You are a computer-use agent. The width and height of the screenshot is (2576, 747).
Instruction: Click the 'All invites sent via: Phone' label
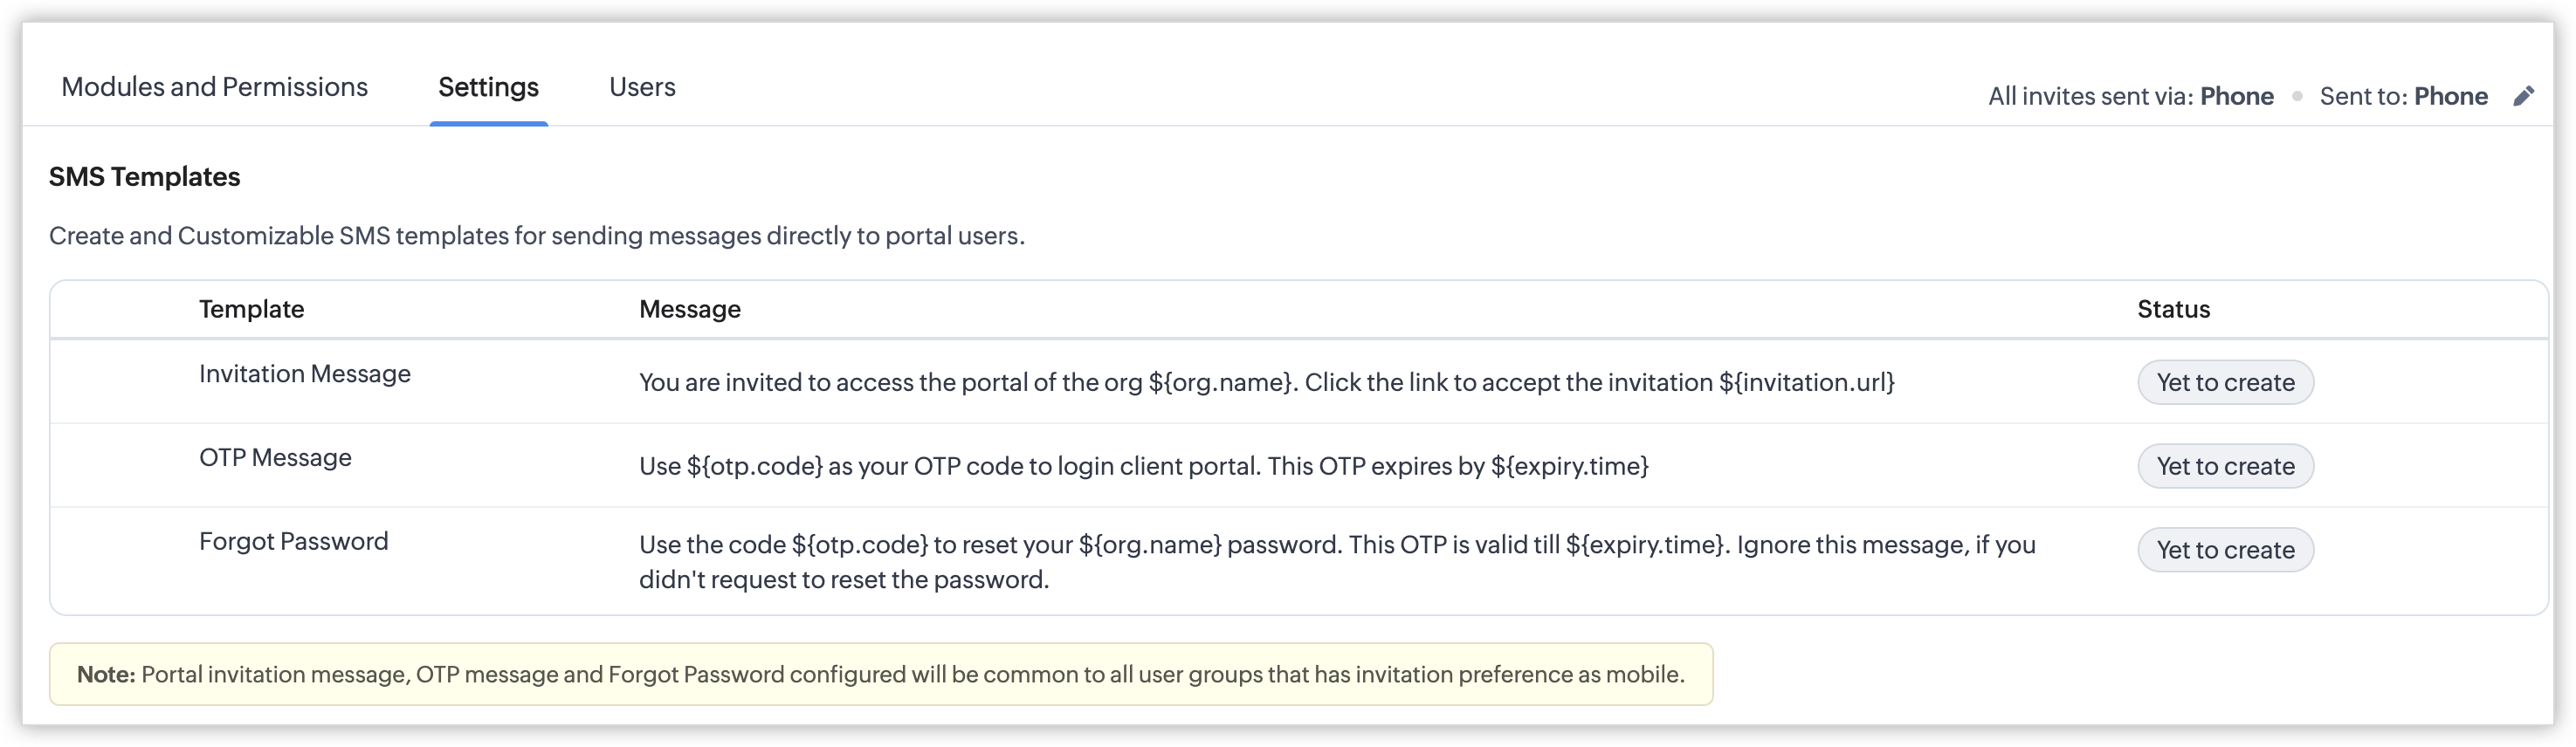(2130, 96)
